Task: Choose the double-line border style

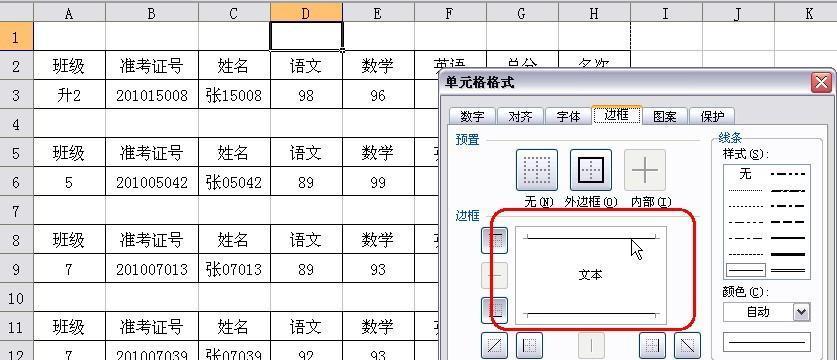Action: click(x=788, y=270)
